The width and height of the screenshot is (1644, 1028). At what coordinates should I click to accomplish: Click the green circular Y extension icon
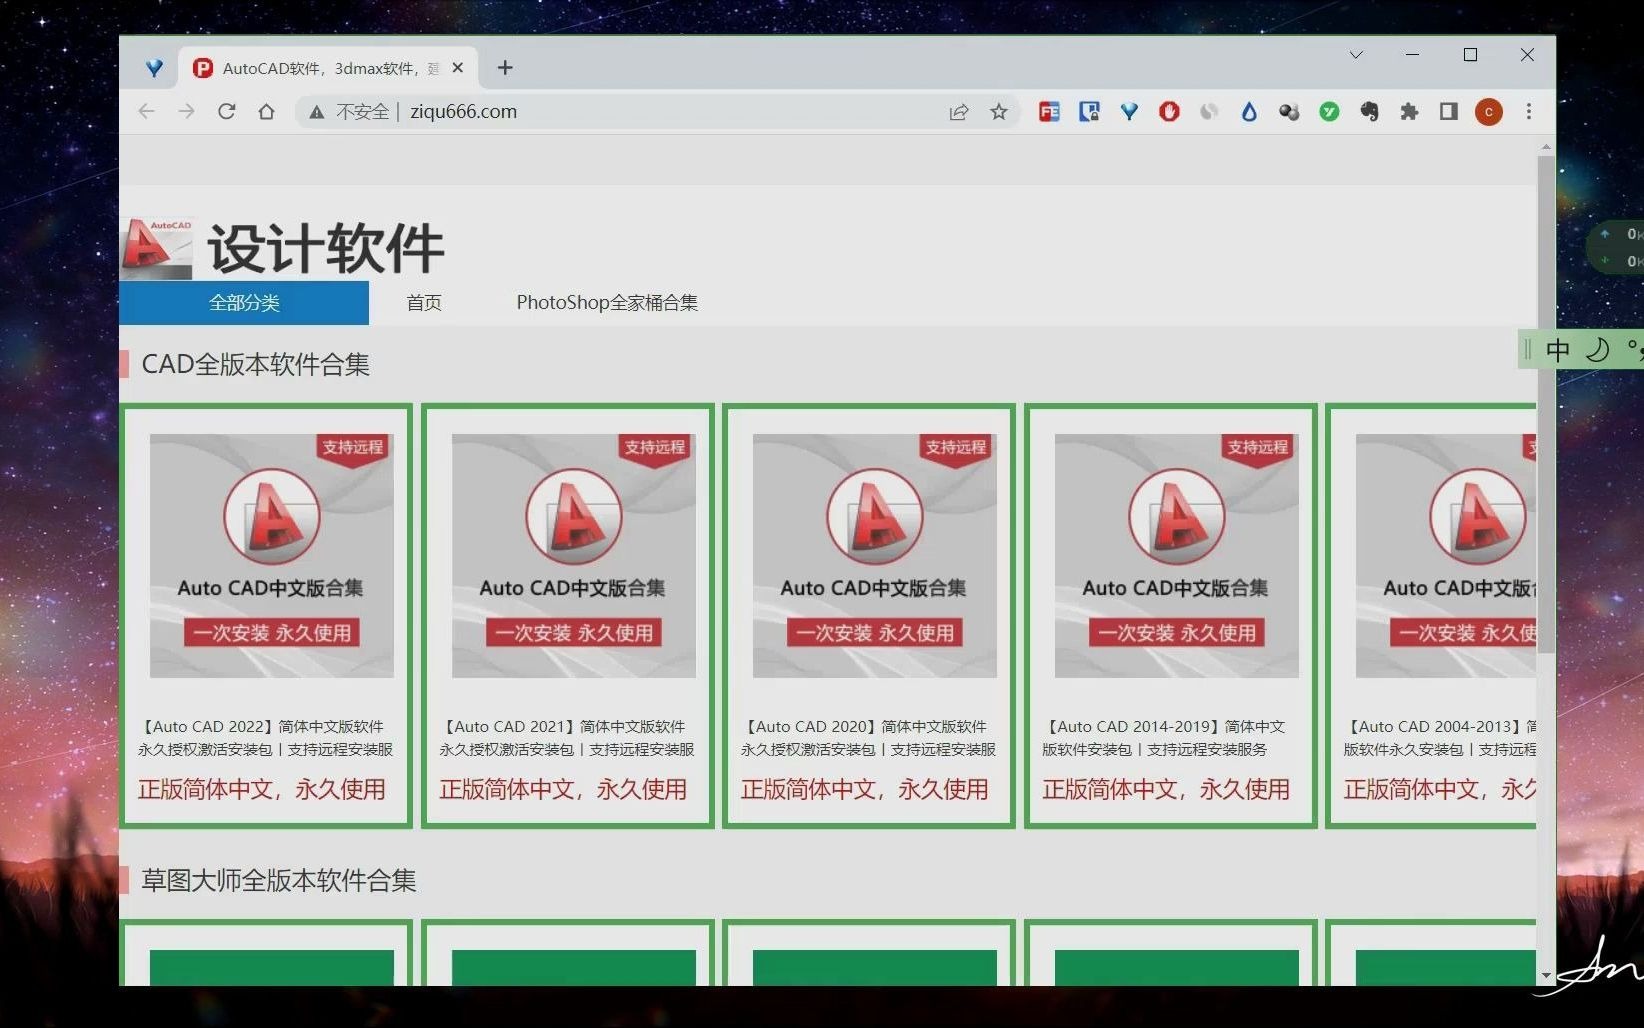point(1329,112)
